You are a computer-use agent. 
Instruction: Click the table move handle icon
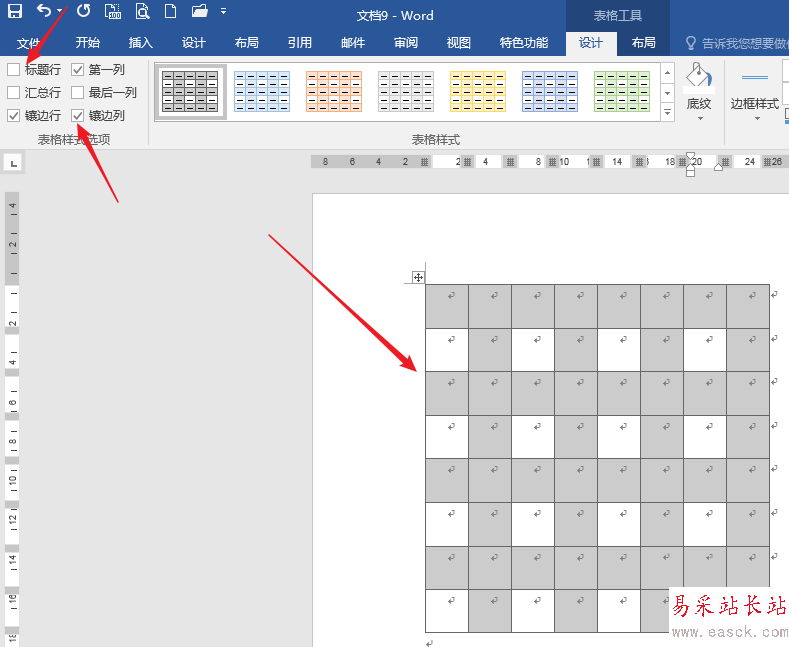(418, 277)
